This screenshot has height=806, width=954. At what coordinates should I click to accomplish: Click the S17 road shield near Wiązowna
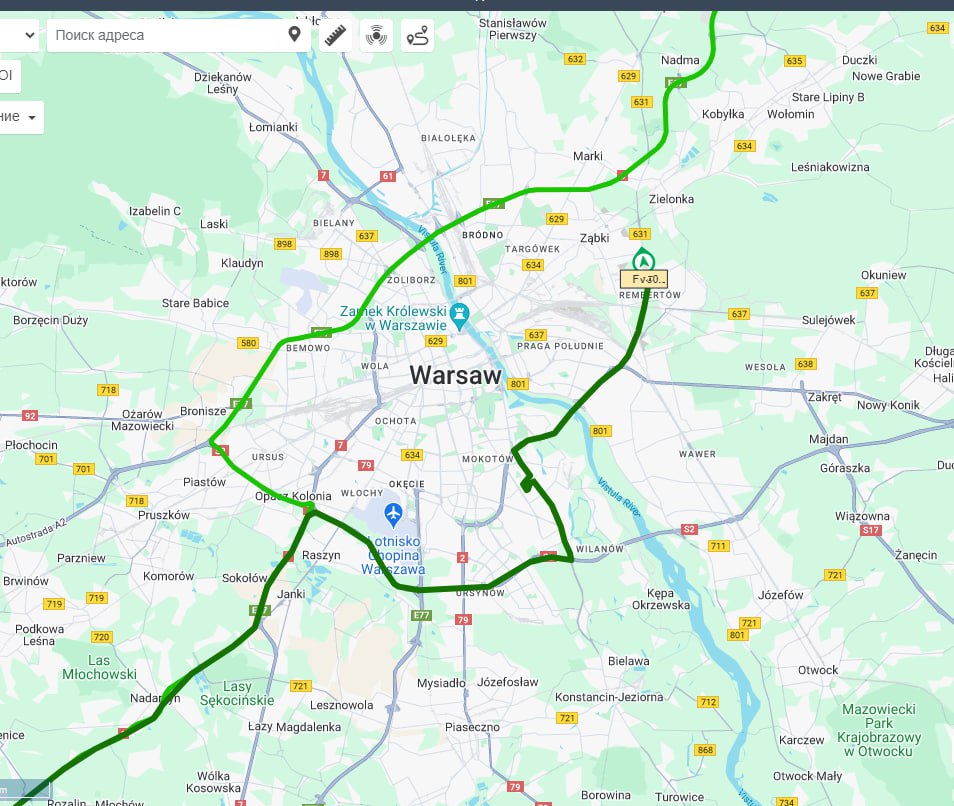871,530
